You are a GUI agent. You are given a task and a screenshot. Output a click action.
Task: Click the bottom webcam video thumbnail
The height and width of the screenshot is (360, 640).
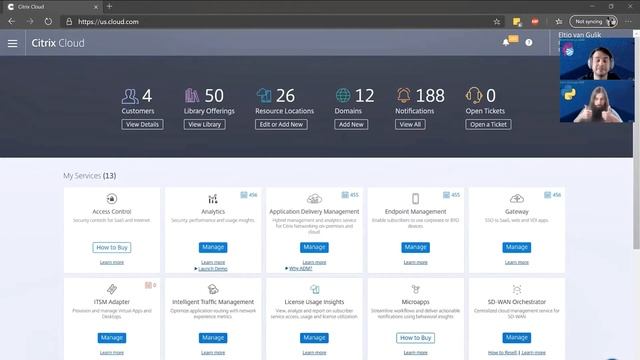coord(597,102)
